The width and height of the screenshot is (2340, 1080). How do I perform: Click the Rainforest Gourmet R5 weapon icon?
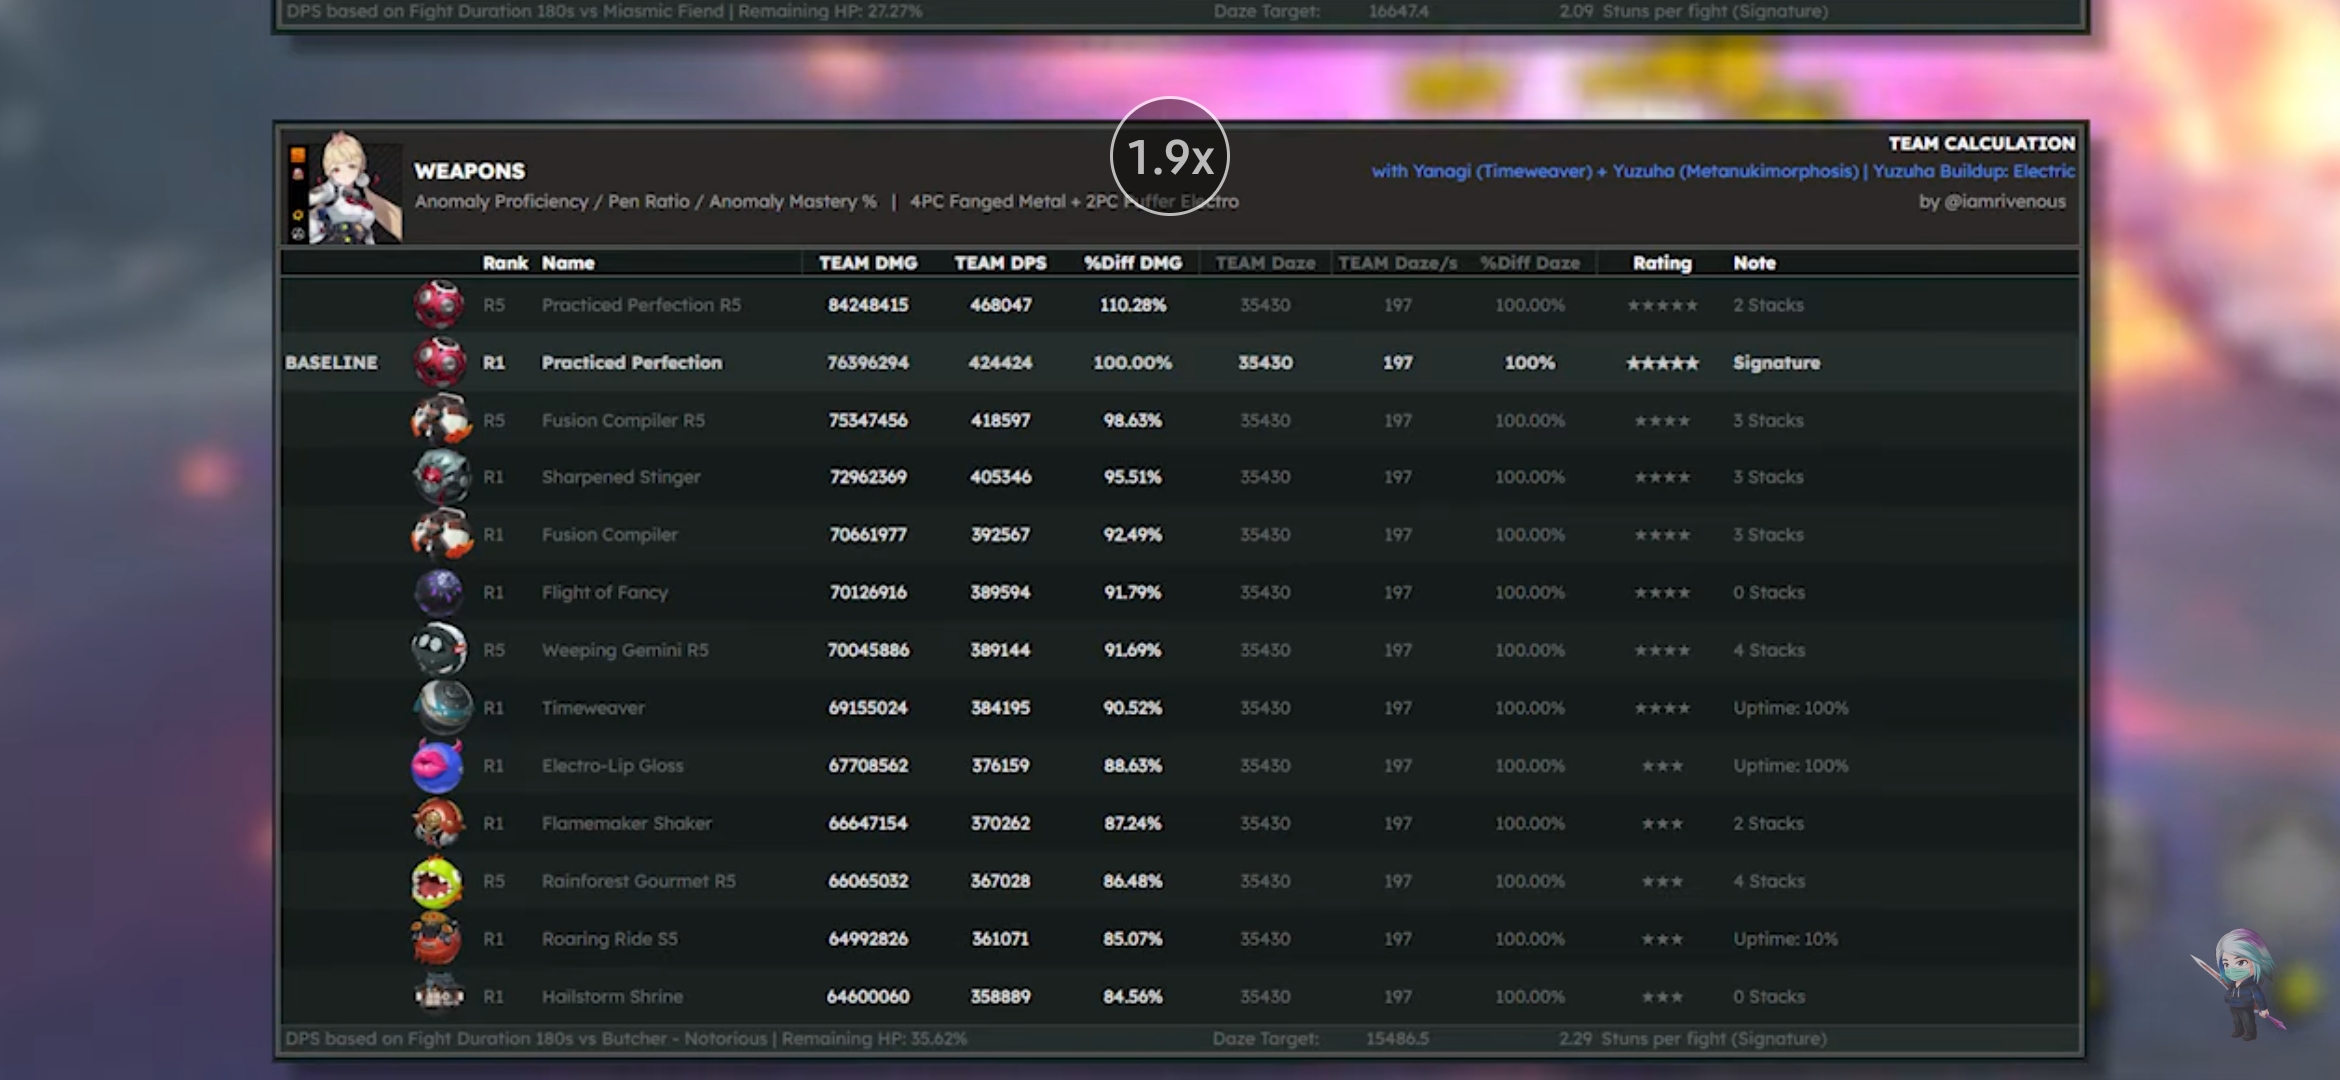pyautogui.click(x=437, y=881)
